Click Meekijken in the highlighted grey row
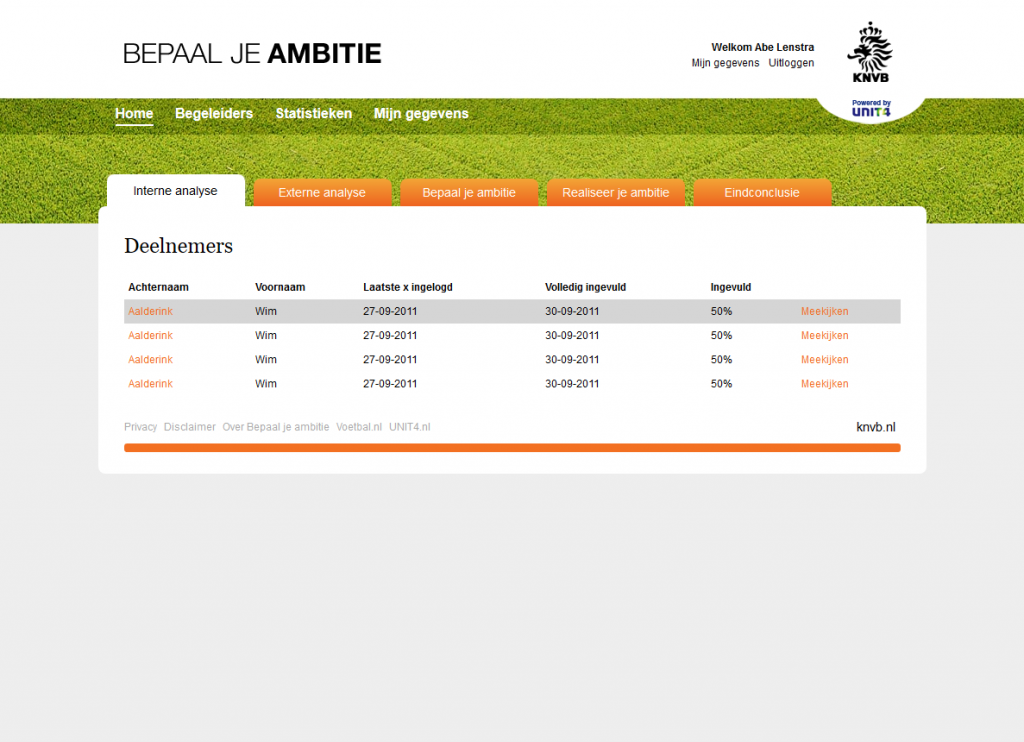 824,312
